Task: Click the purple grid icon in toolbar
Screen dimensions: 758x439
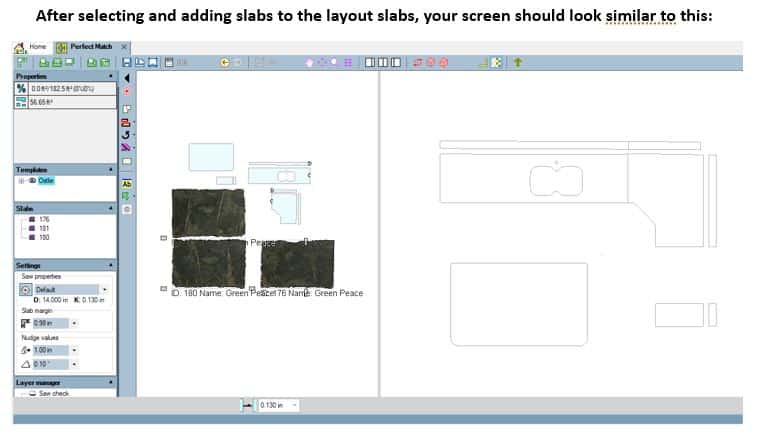Action: coord(347,62)
